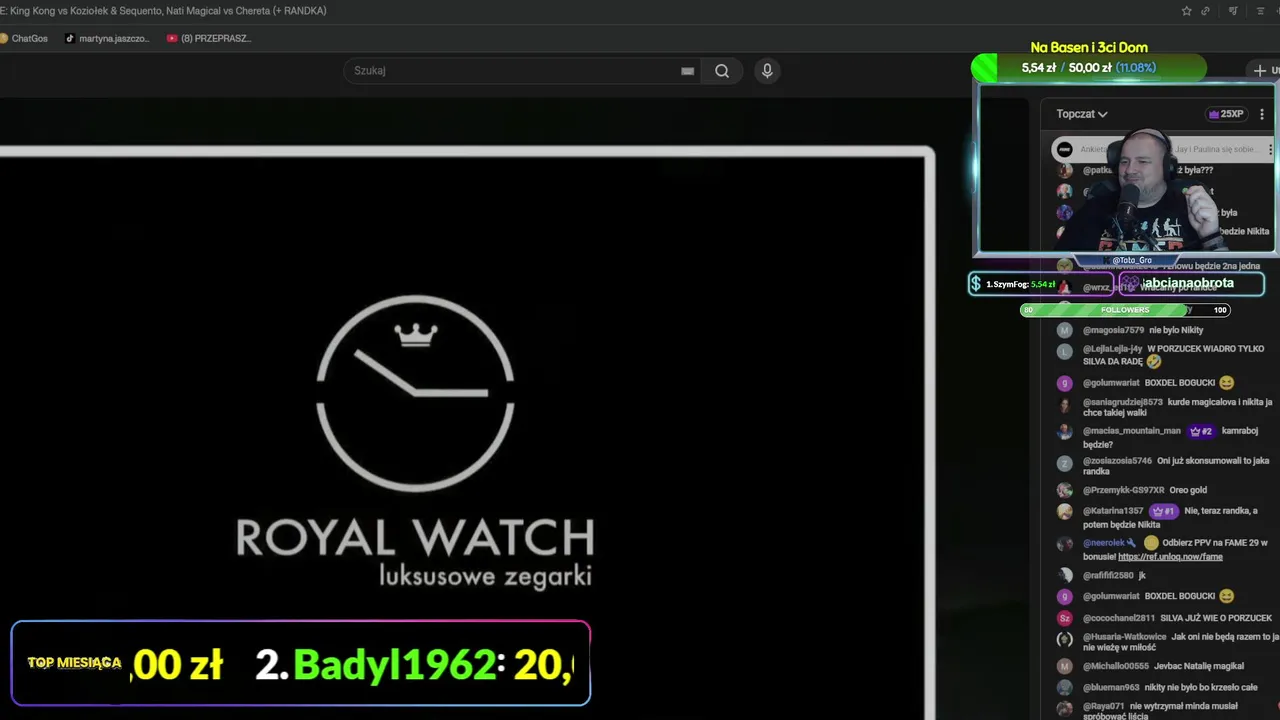1280x720 pixels.
Task: Click the TOP MIESIĄCA label
Action: [74, 663]
